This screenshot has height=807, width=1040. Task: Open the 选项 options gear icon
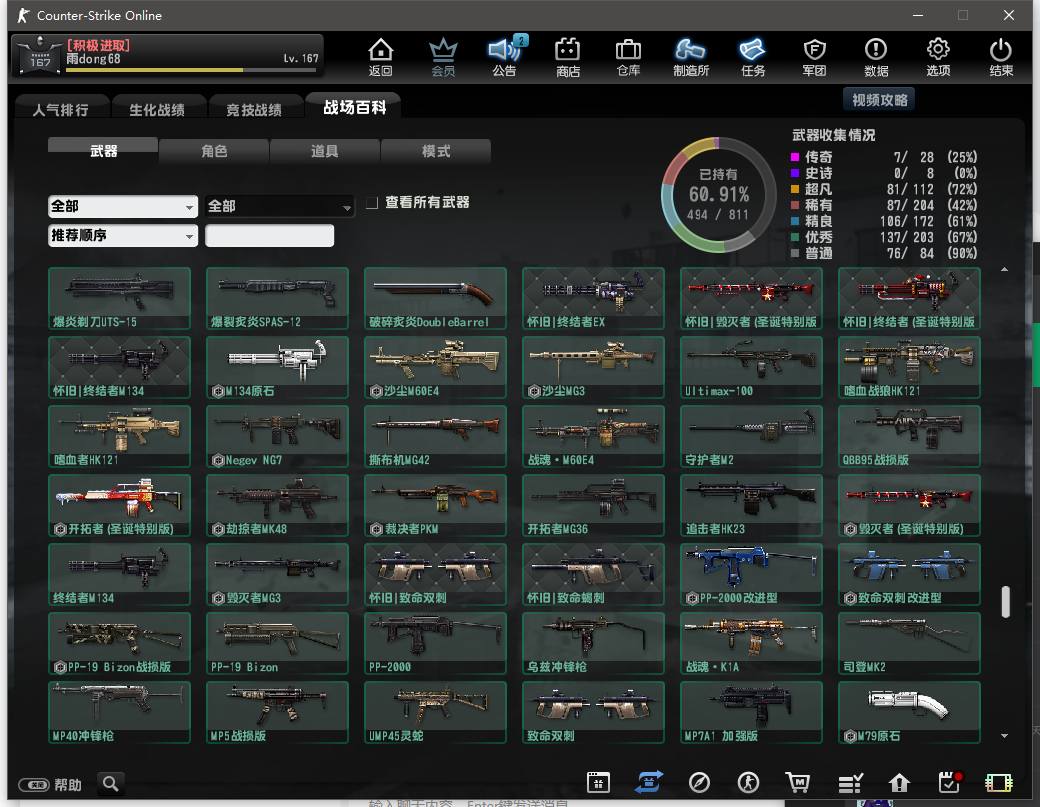tap(938, 57)
